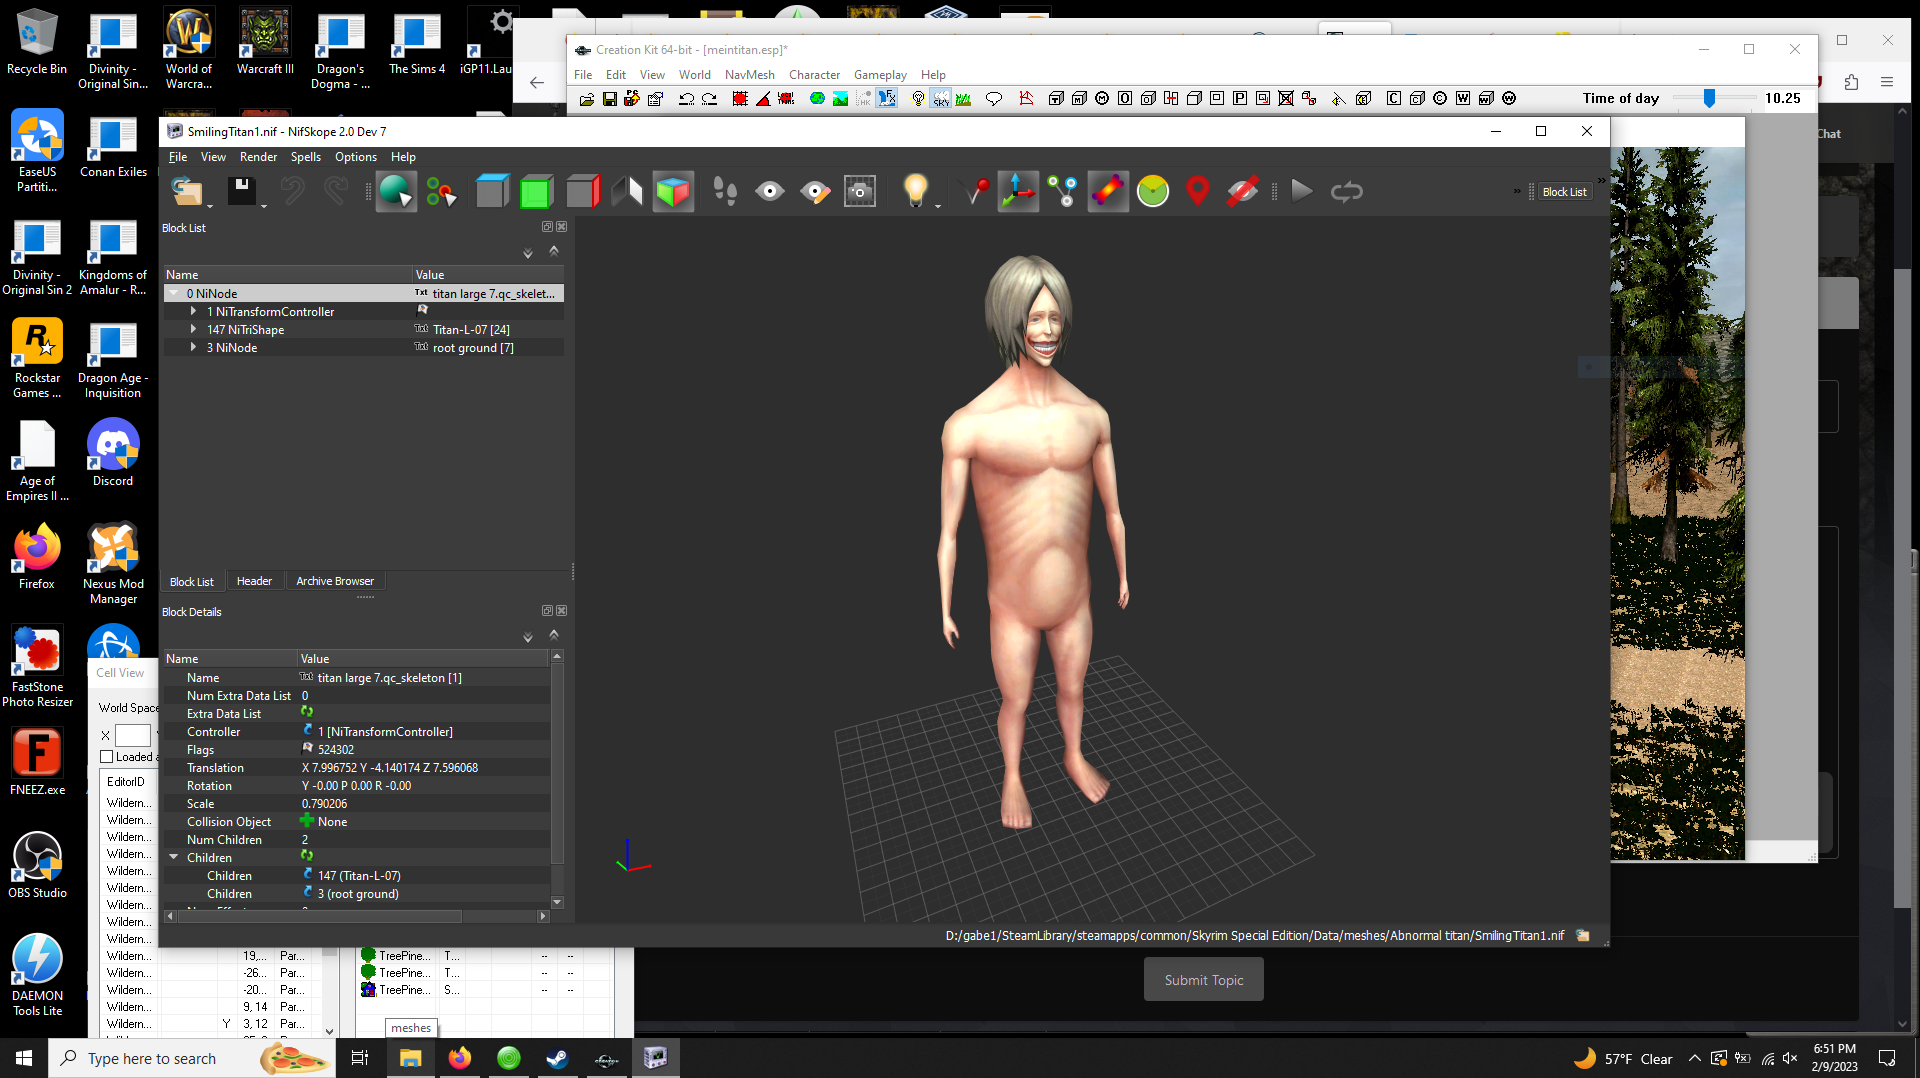The image size is (1920, 1078).
Task: Toggle the Creation Kit sky icon
Action: pyautogui.click(x=941, y=99)
